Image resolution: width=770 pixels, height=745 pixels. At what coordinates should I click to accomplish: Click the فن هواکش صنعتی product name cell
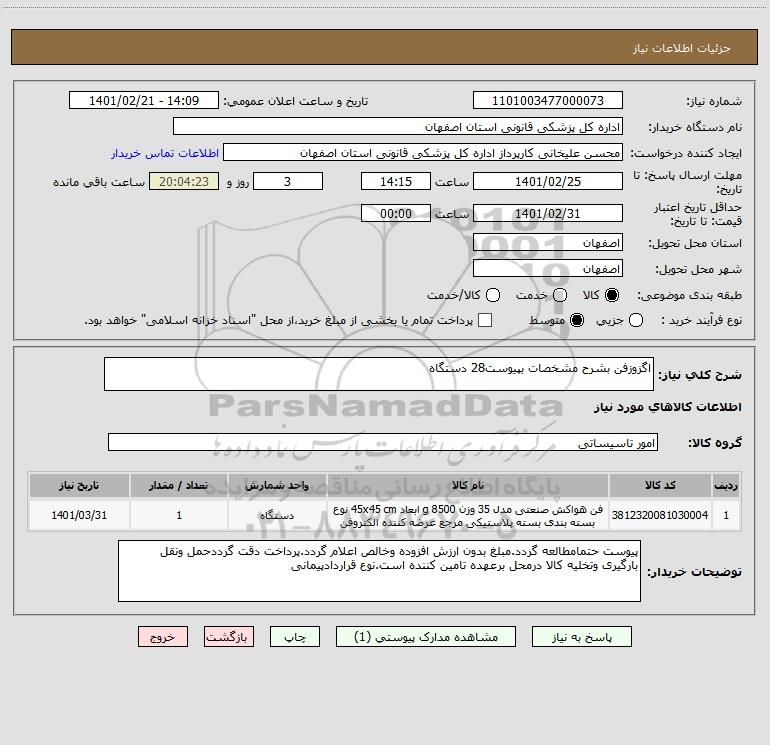pyautogui.click(x=468, y=515)
